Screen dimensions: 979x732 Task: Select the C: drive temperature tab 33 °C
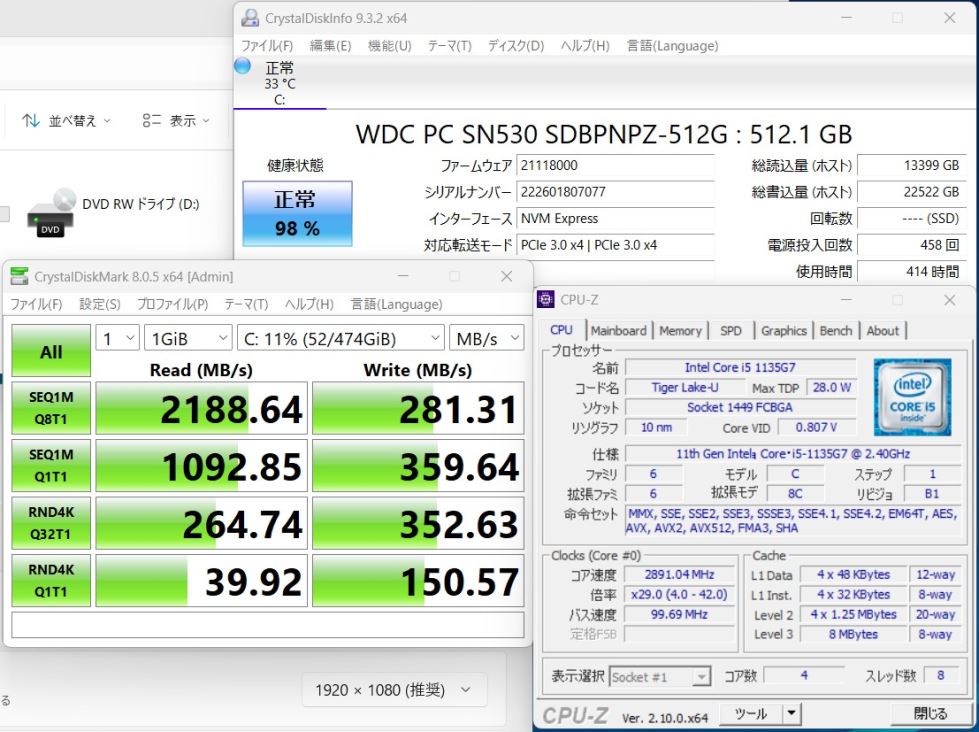coord(280,84)
